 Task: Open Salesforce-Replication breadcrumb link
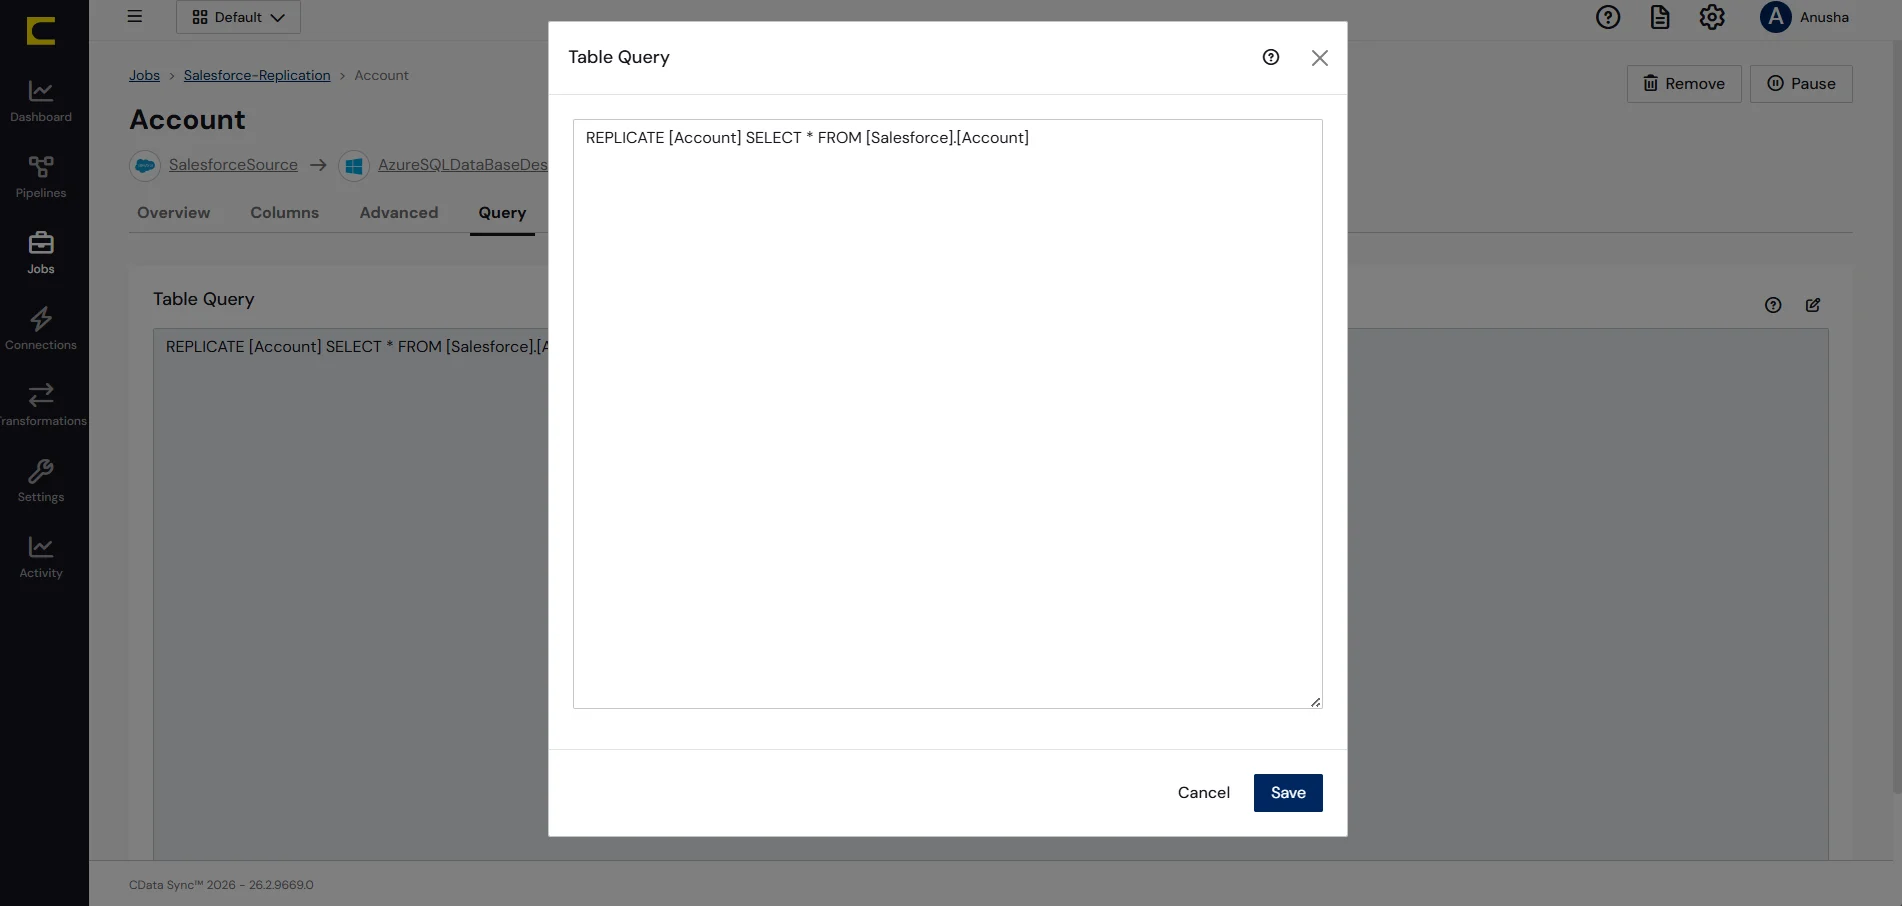click(x=257, y=75)
